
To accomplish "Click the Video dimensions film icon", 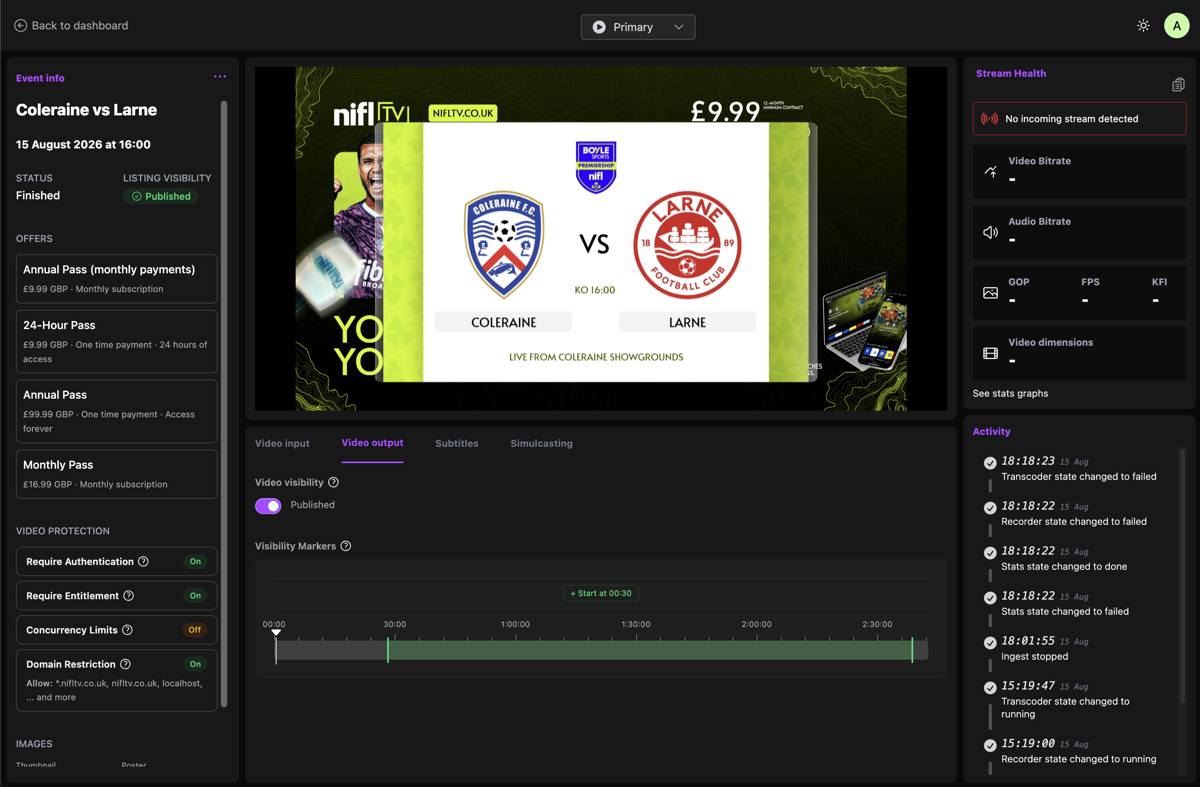I will click(x=990, y=353).
